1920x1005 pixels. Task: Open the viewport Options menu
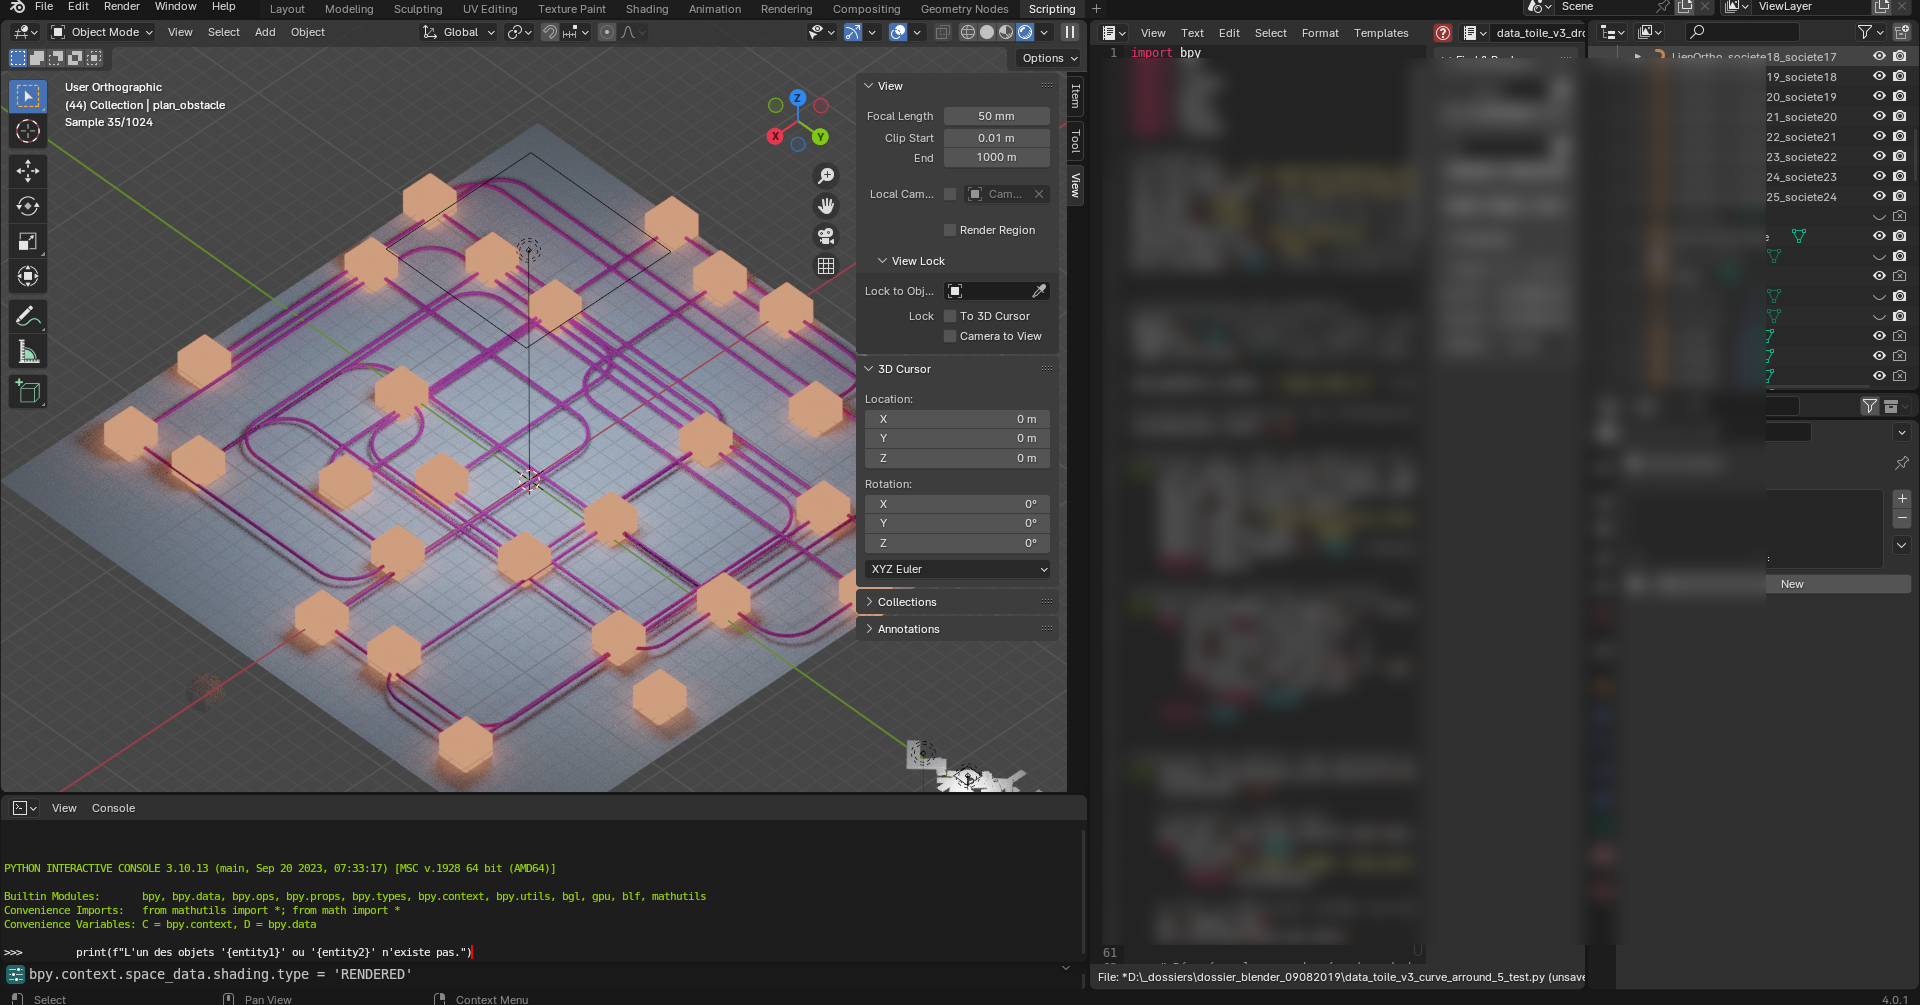[1047, 58]
